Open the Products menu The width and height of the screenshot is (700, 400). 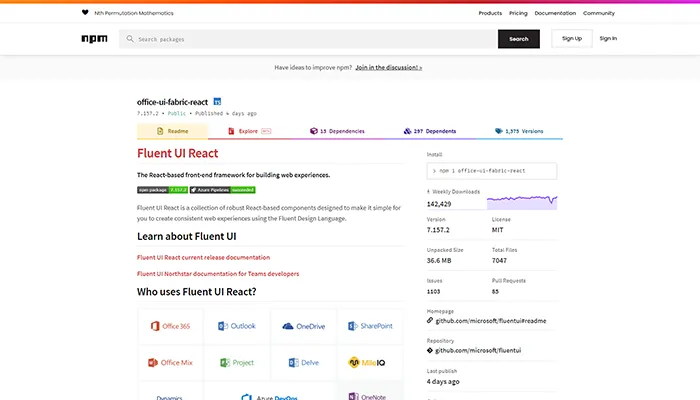coord(490,13)
